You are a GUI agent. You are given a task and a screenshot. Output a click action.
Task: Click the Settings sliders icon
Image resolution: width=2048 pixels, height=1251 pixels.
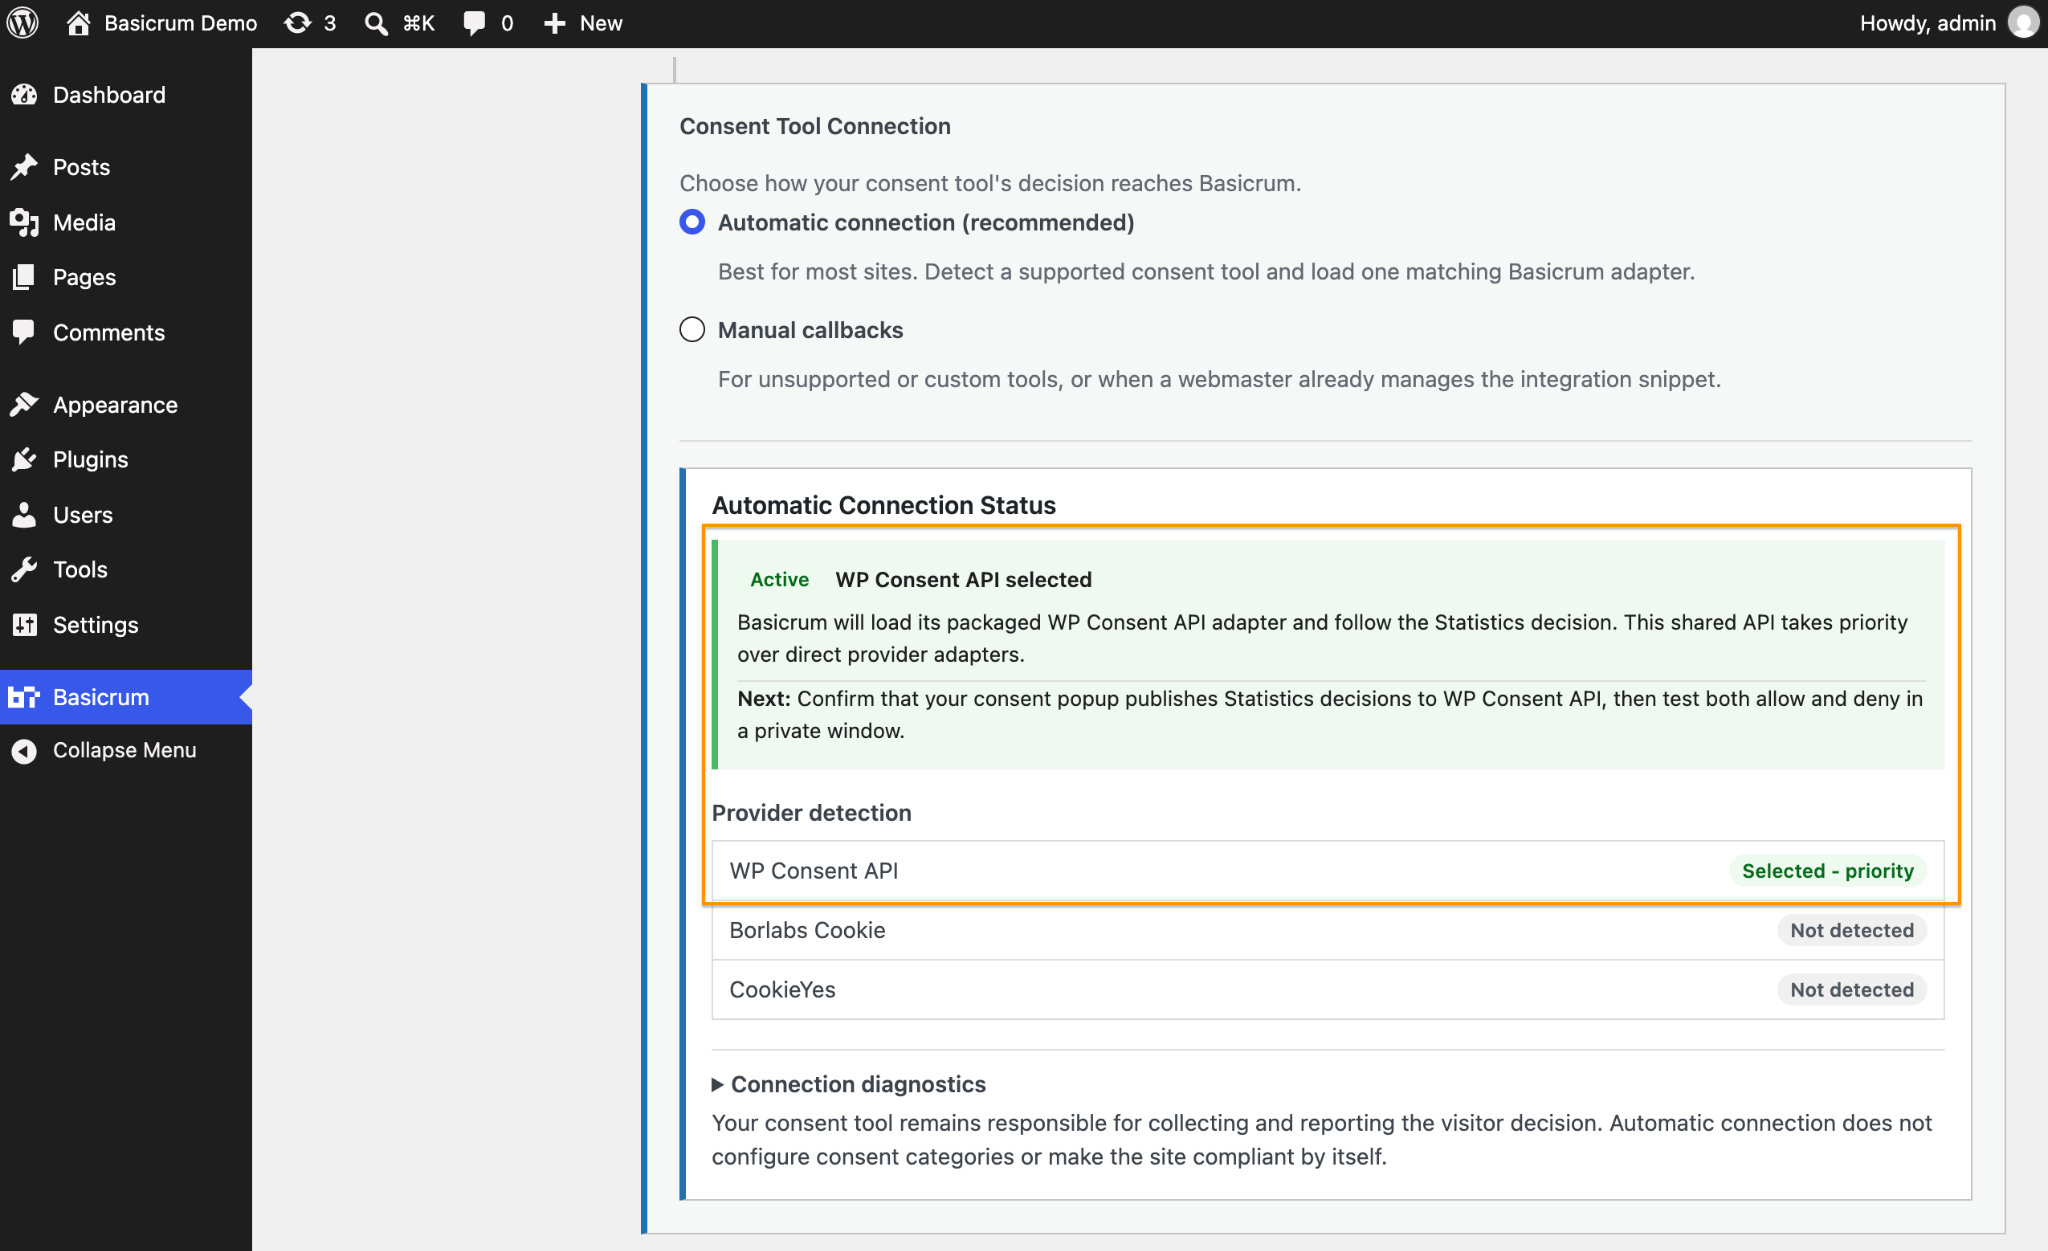(24, 625)
